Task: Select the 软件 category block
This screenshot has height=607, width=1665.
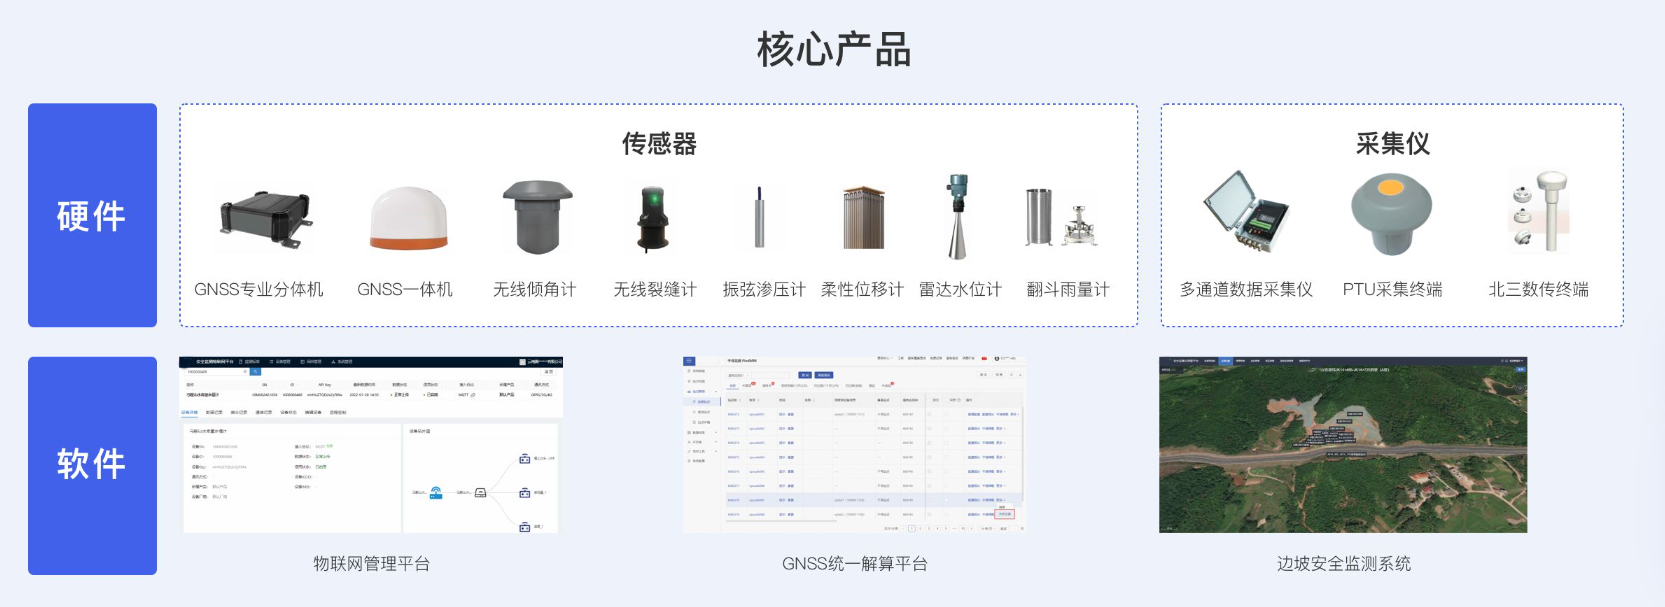Action: click(92, 465)
